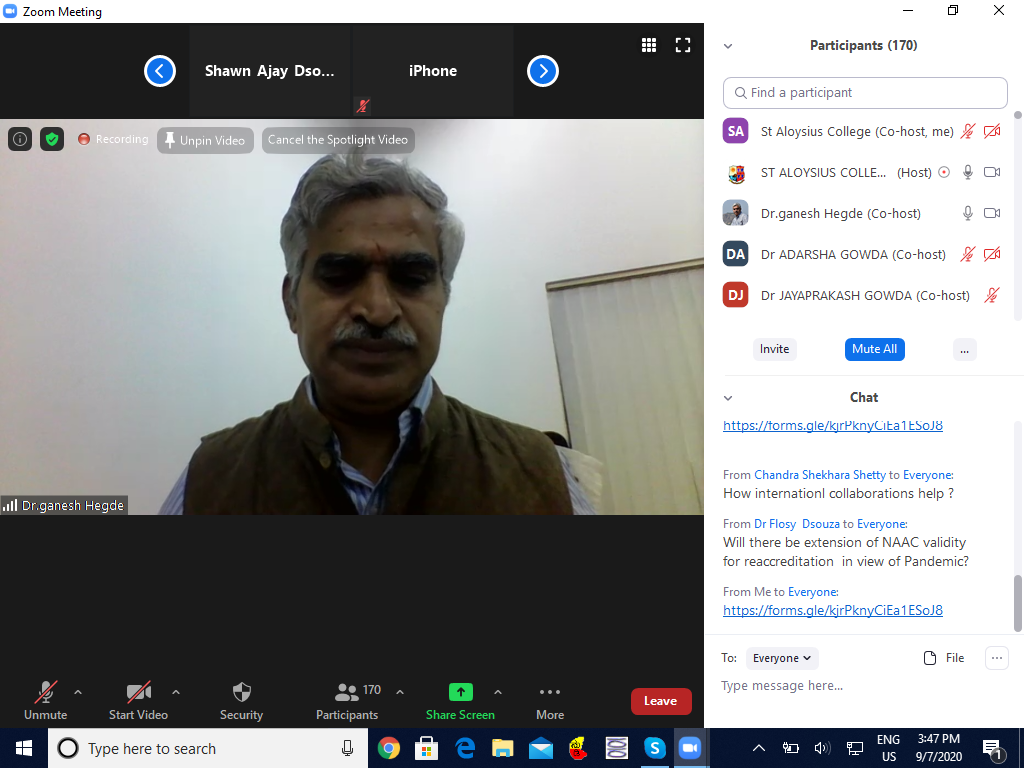Click the chat message input field
This screenshot has height=768, width=1024.
[865, 686]
